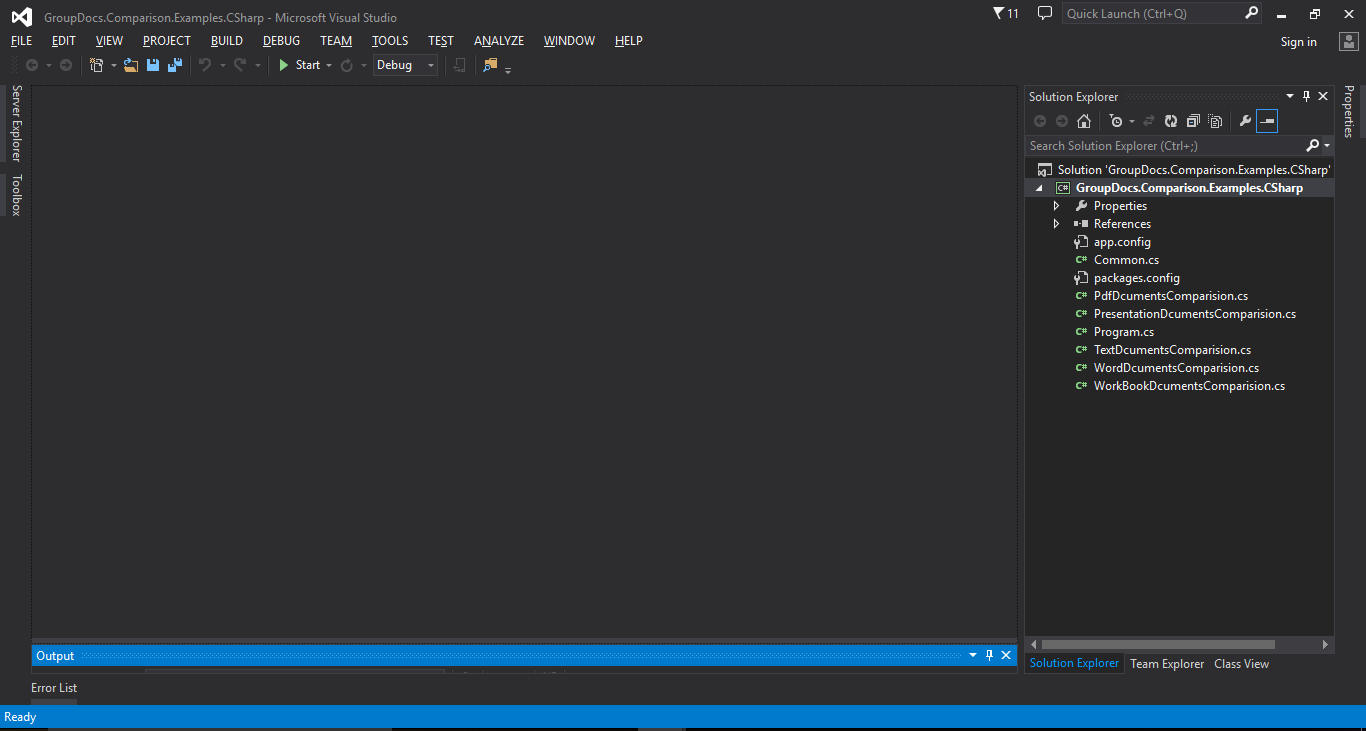
Task: Open the Pending Changes Filter dropdown arrow
Action: tap(1132, 122)
